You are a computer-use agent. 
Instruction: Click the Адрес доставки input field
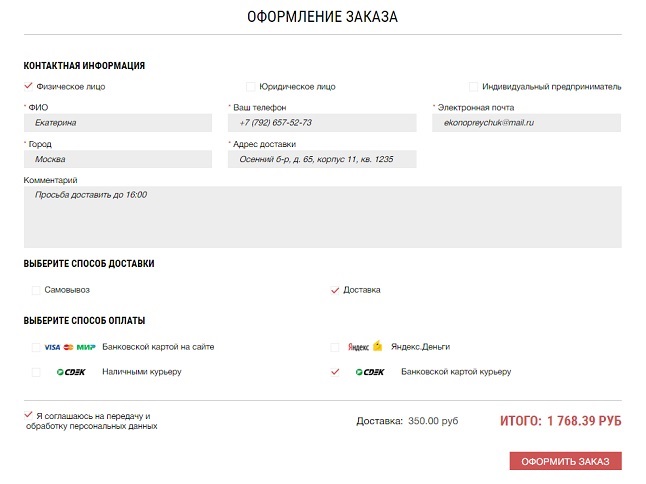[322, 159]
